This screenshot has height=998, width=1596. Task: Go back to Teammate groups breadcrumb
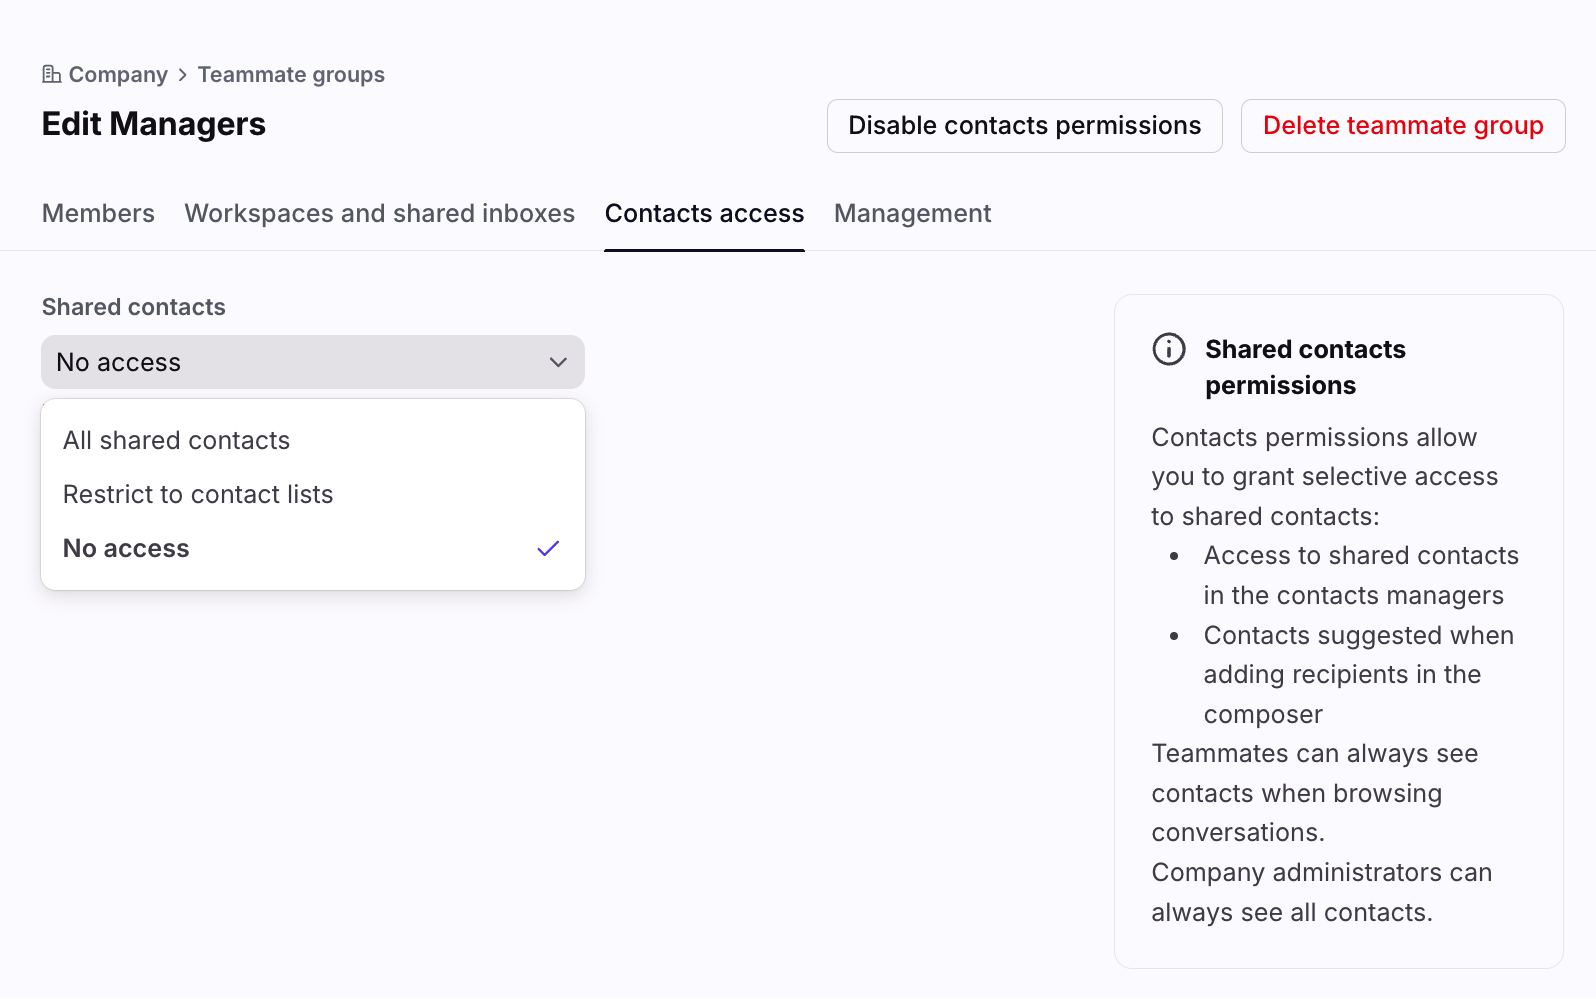pos(291,75)
